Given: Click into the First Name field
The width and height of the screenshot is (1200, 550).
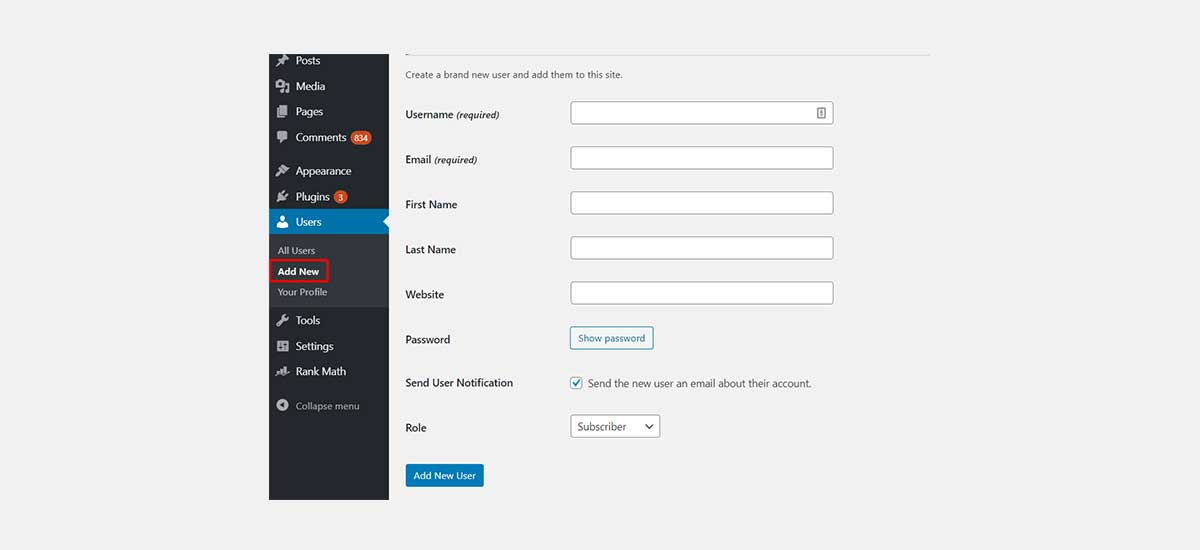Looking at the screenshot, I should (x=702, y=203).
